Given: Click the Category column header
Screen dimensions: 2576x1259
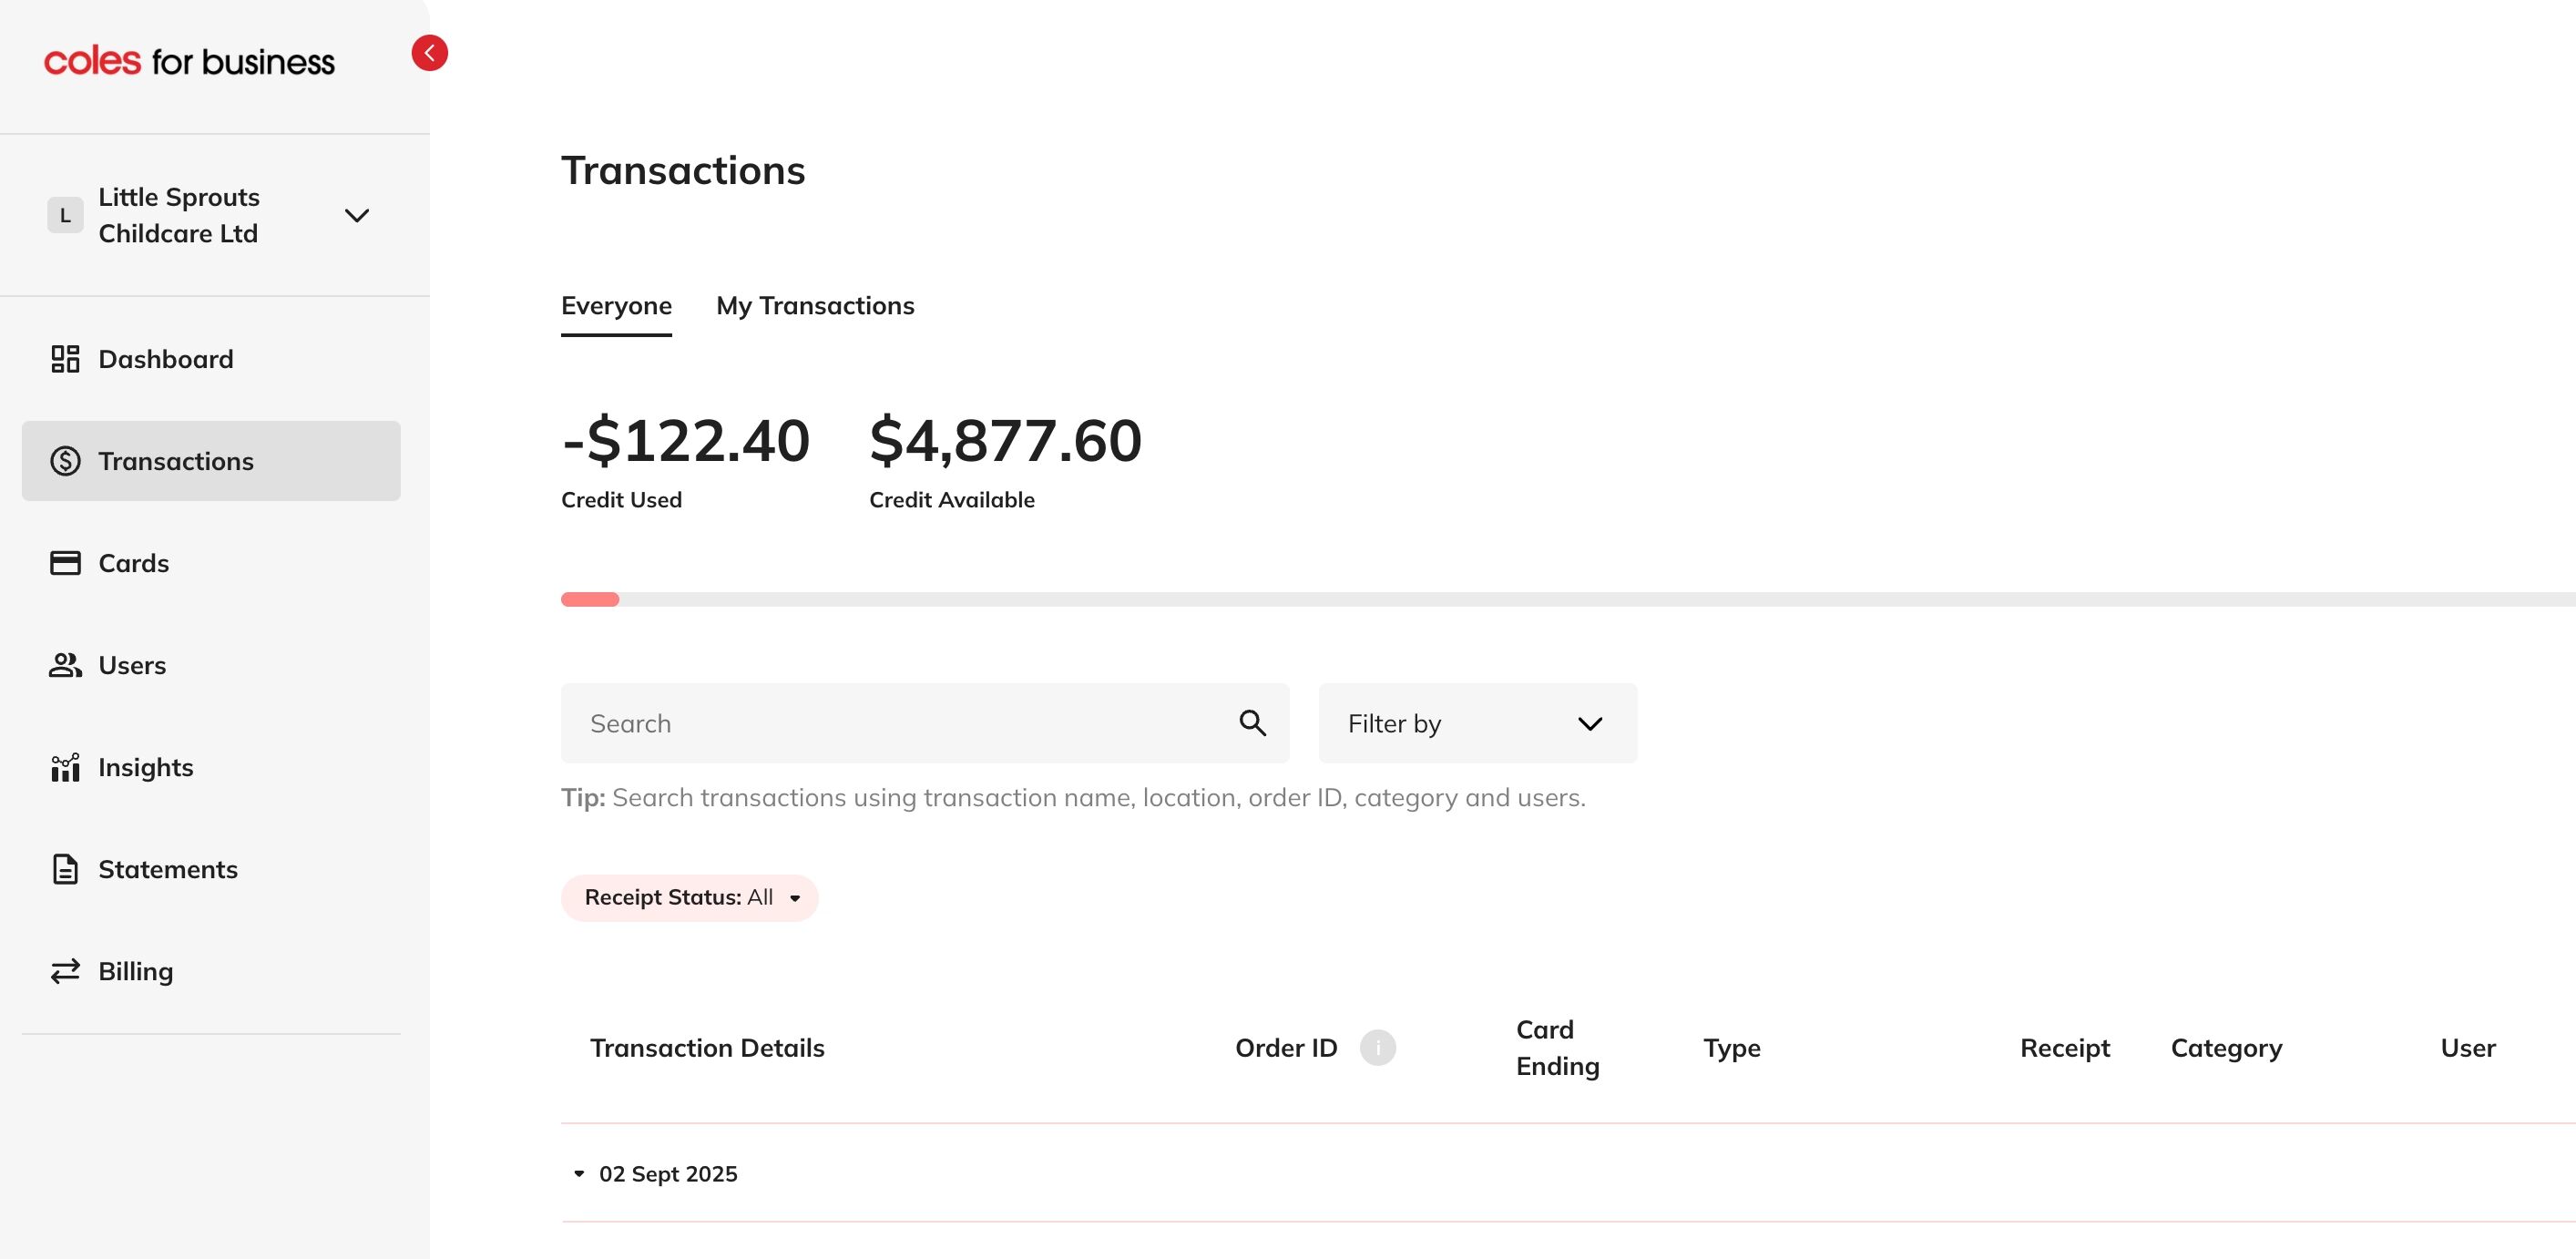Looking at the screenshot, I should tap(2226, 1047).
